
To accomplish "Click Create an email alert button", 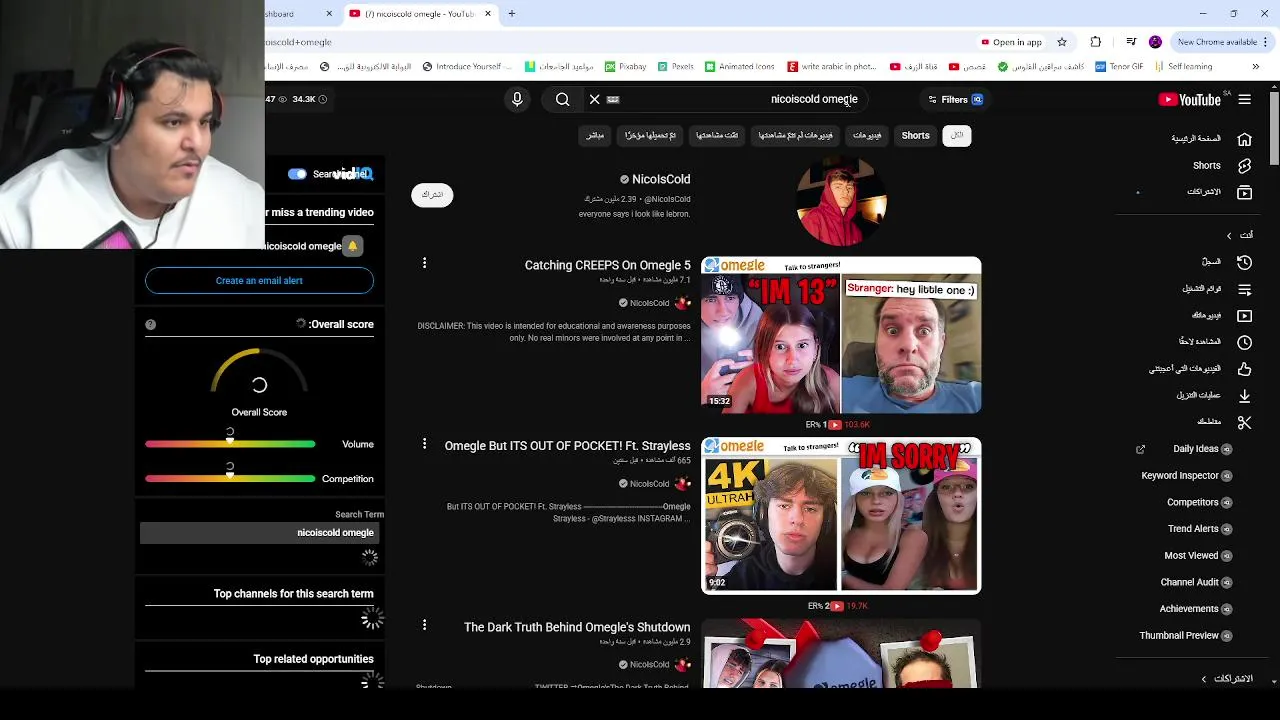I will pyautogui.click(x=259, y=281).
